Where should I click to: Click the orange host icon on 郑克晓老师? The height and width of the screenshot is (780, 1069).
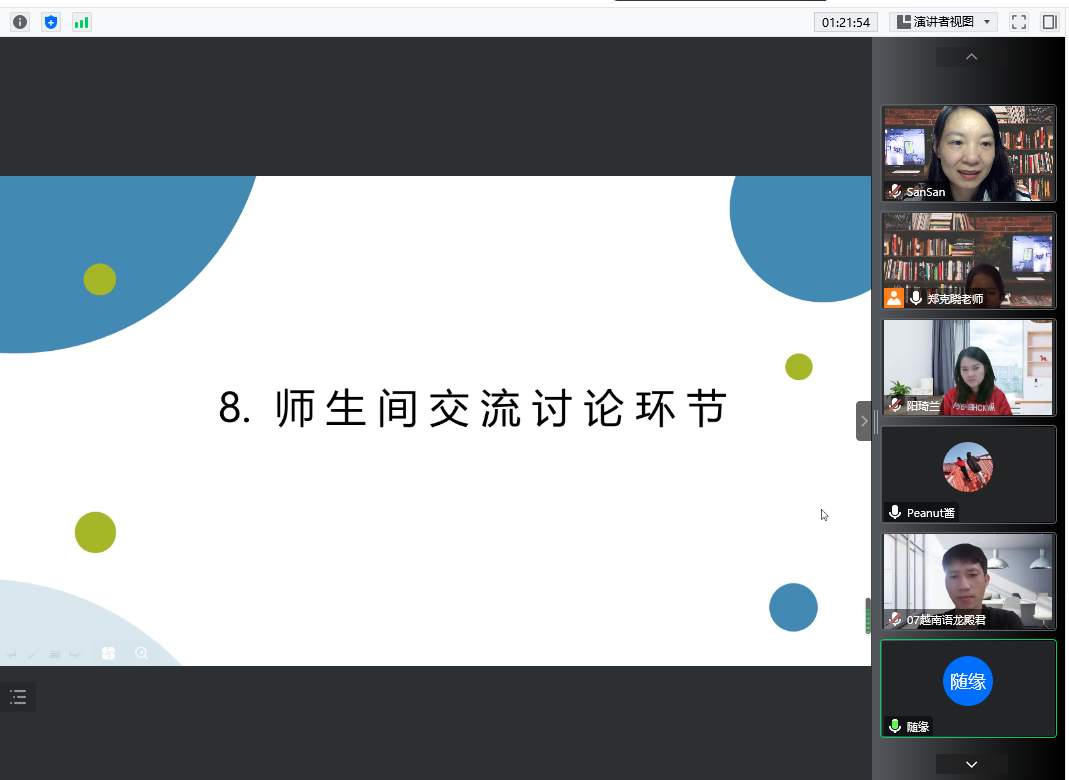click(x=893, y=298)
